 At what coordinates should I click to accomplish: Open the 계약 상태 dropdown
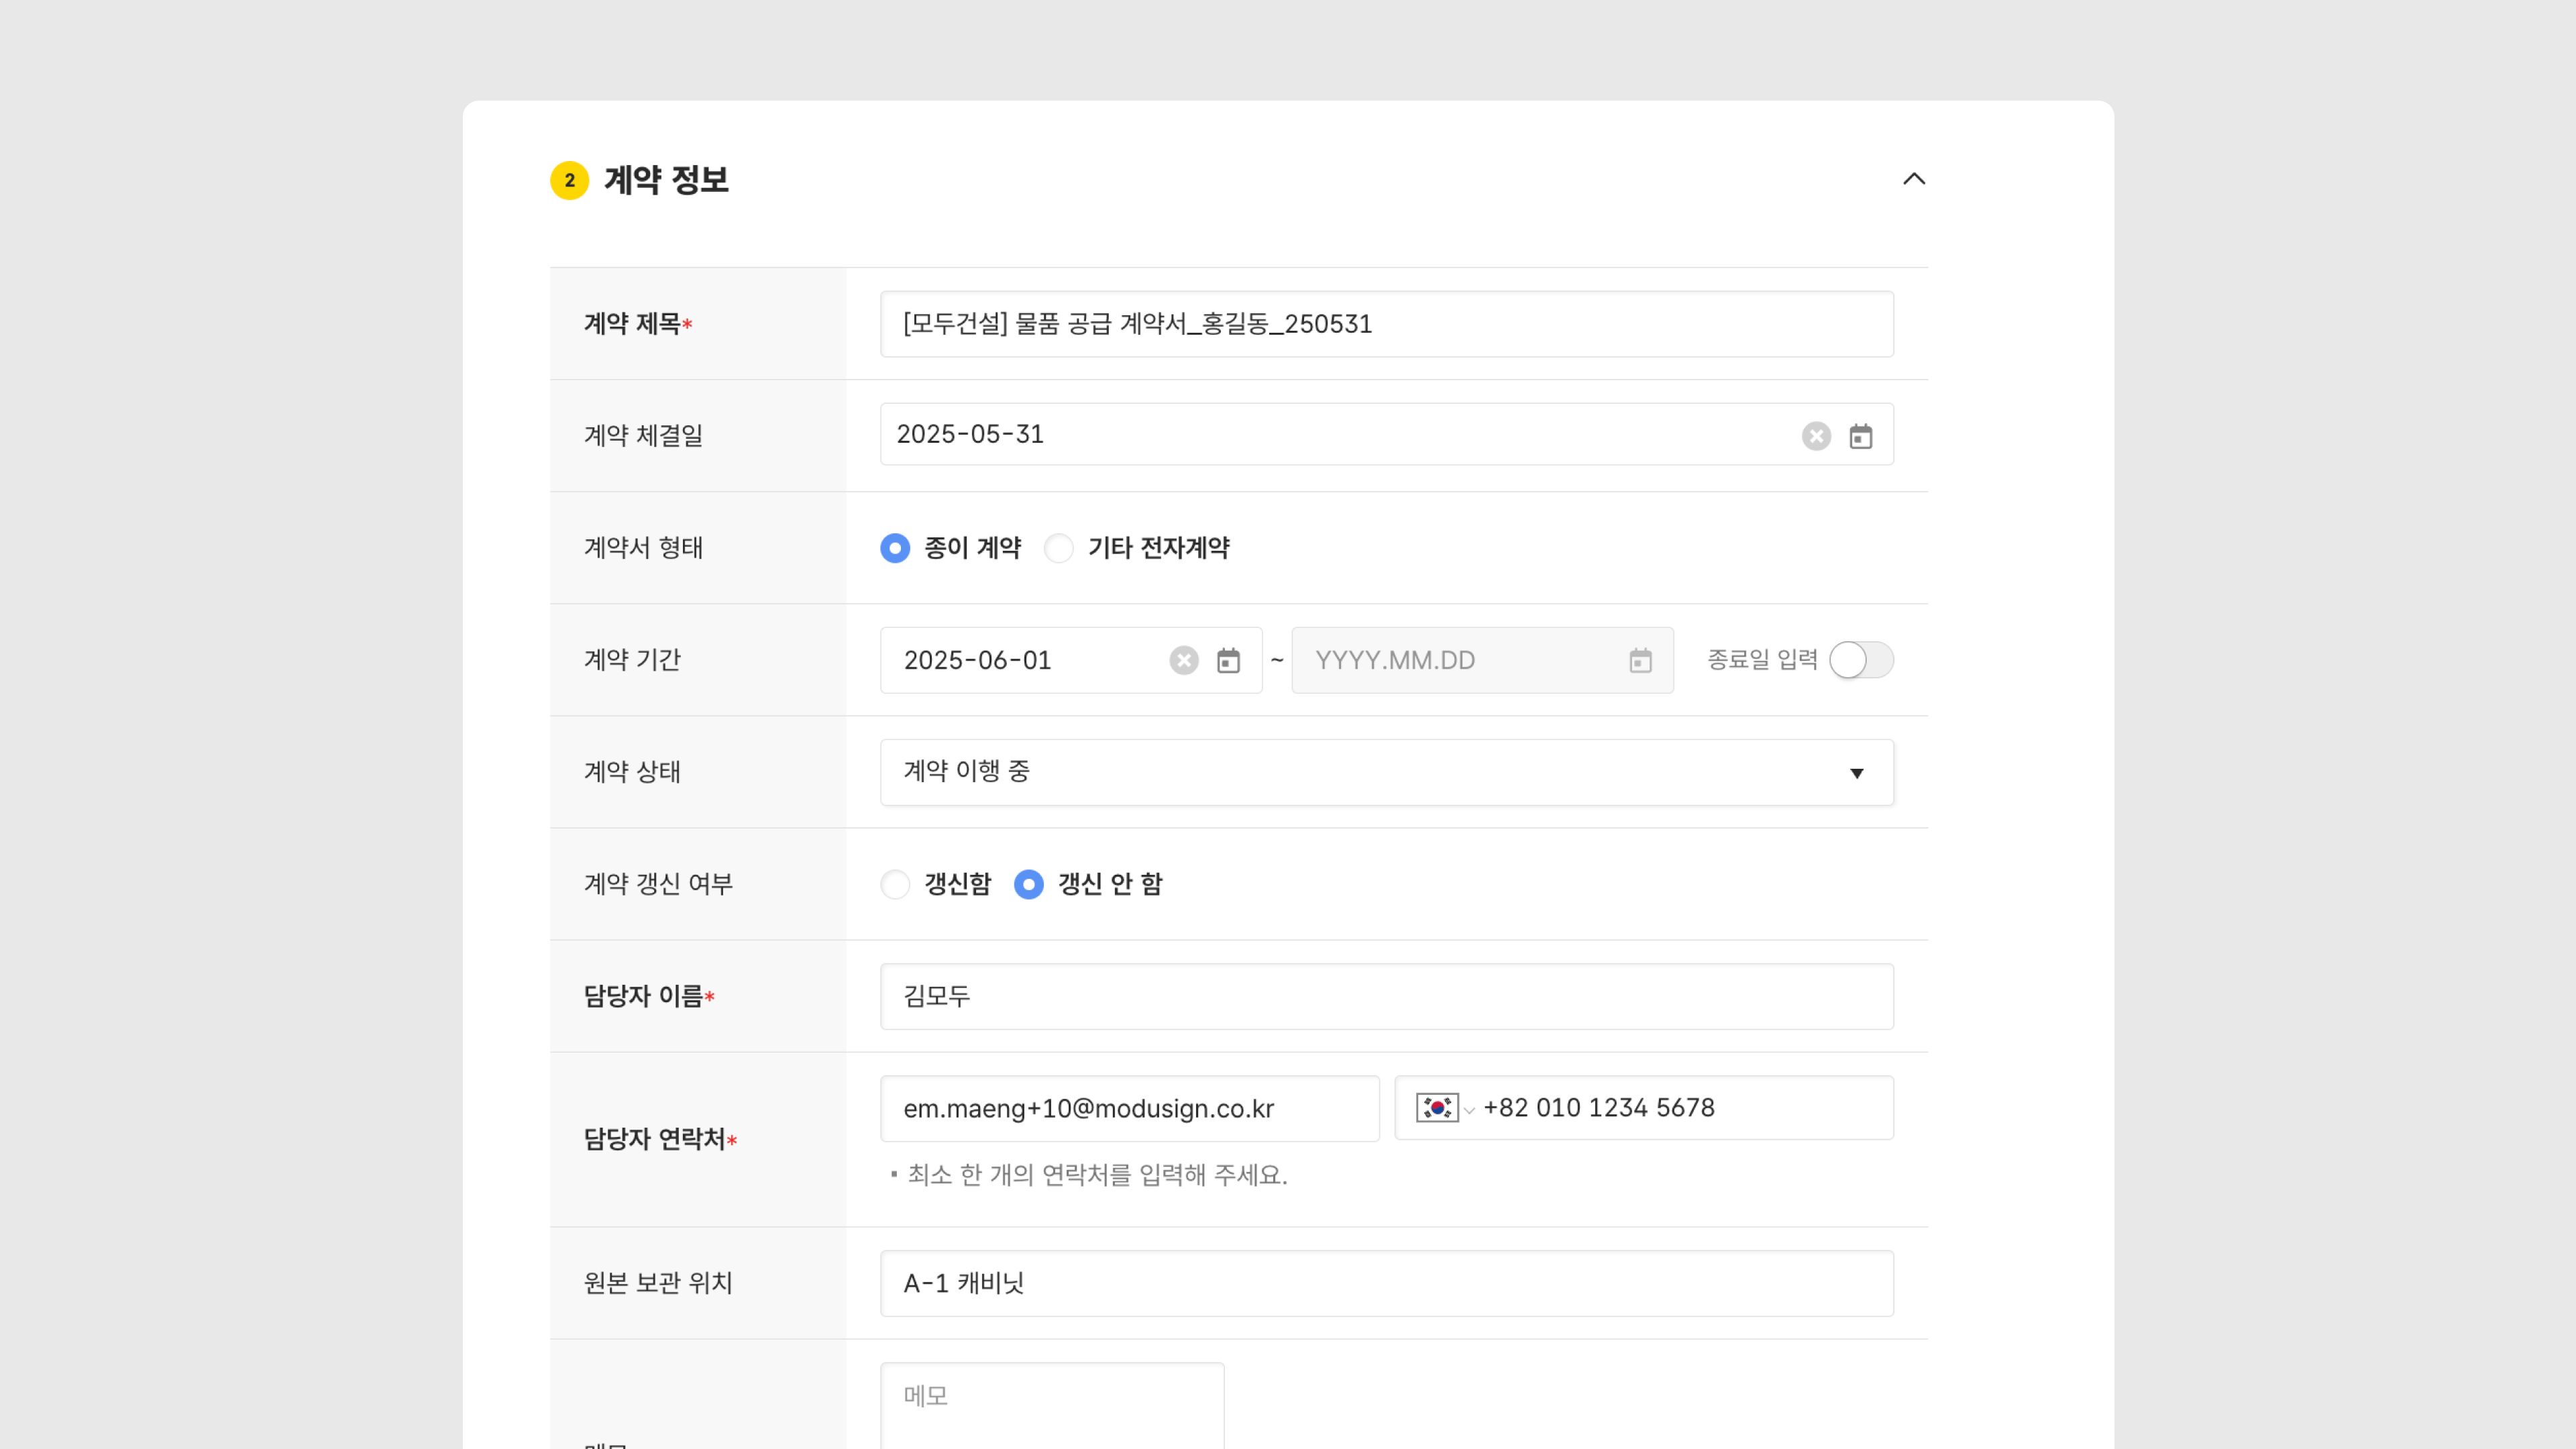[1386, 772]
